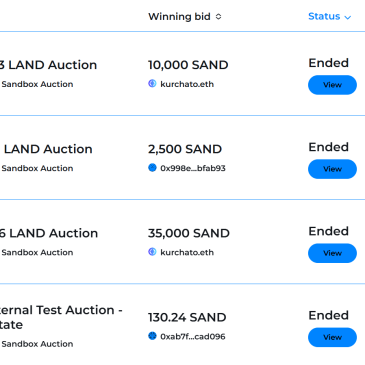The image size is (365, 365).
Task: Open the 0x998e...bfab93 wallet address
Action: (193, 168)
